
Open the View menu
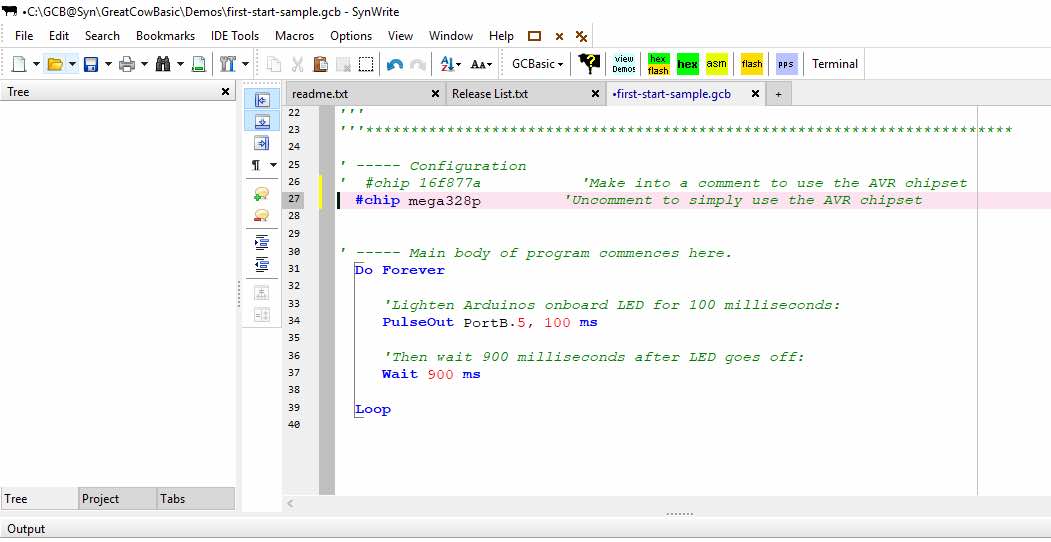(400, 36)
